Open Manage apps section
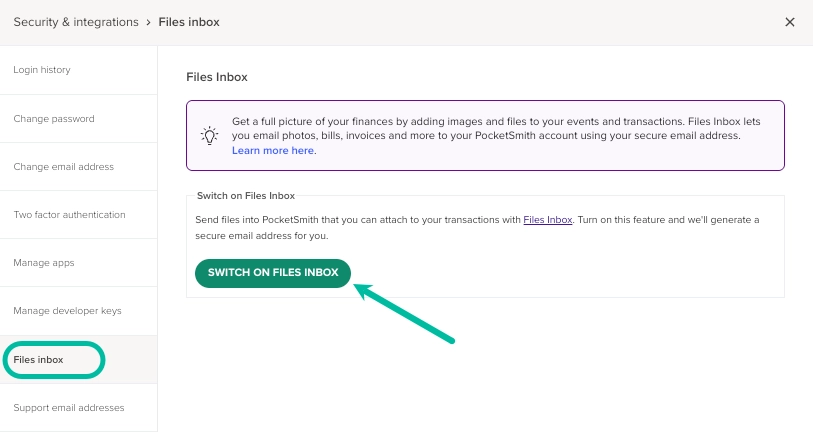The image size is (813, 432). pos(78,262)
